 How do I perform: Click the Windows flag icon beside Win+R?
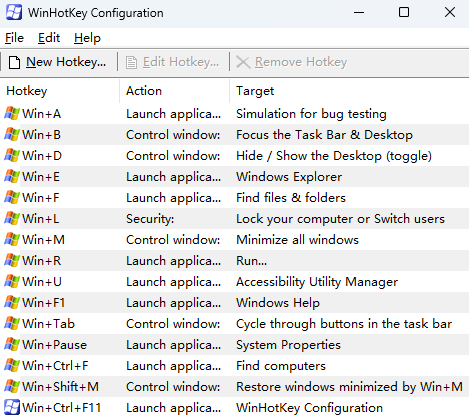(x=12, y=261)
